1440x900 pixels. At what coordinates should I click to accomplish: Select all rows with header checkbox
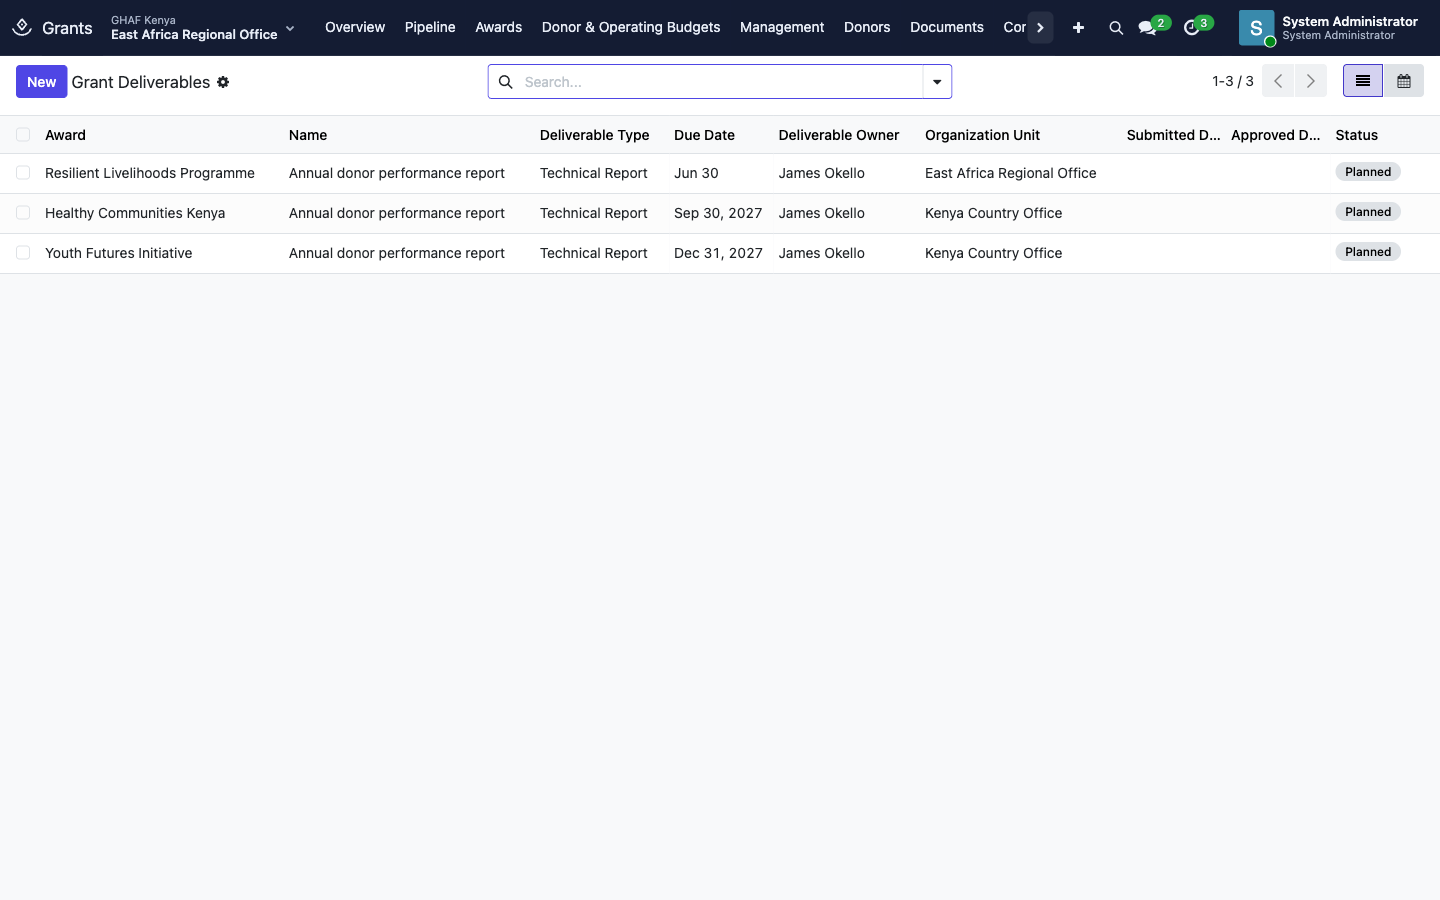(x=23, y=135)
